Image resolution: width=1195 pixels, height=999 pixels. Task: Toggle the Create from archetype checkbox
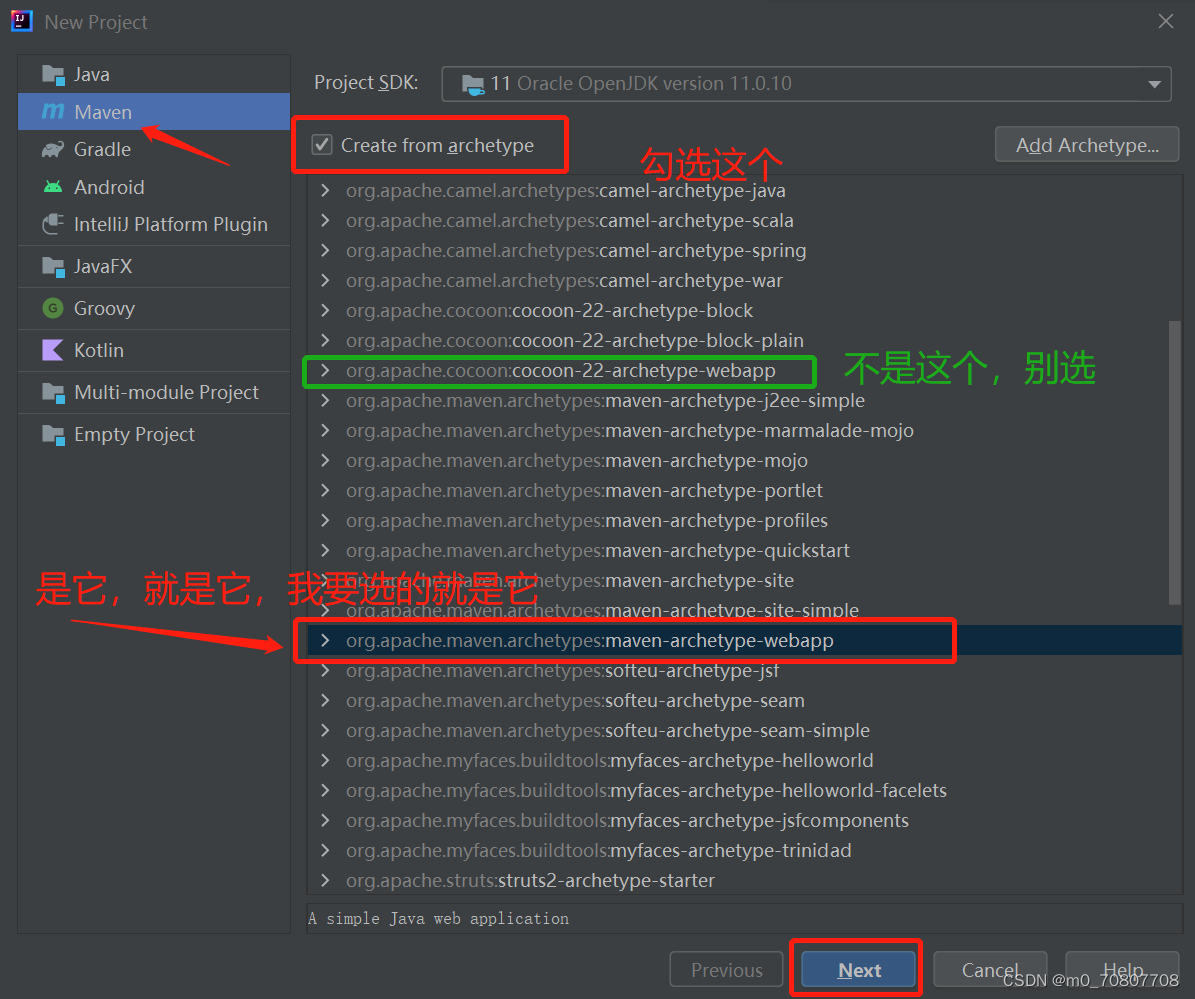point(322,145)
